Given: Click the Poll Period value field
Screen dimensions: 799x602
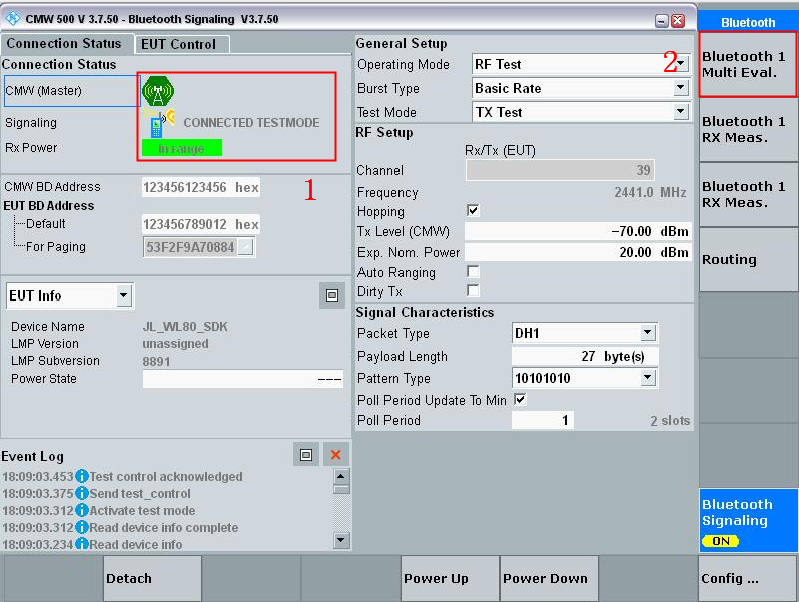Looking at the screenshot, I should tap(542, 420).
